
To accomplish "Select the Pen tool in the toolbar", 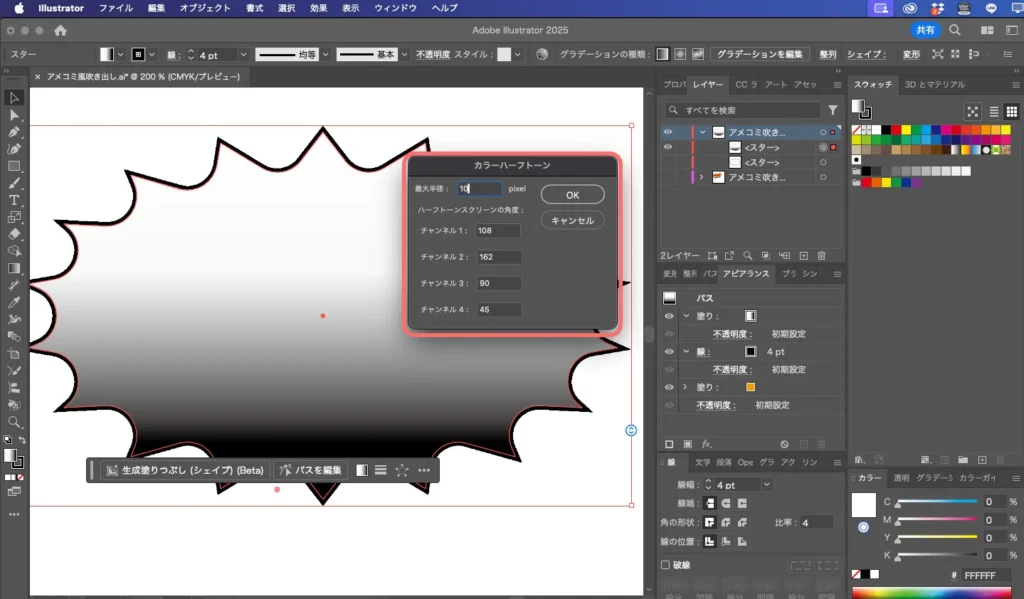I will tap(14, 132).
